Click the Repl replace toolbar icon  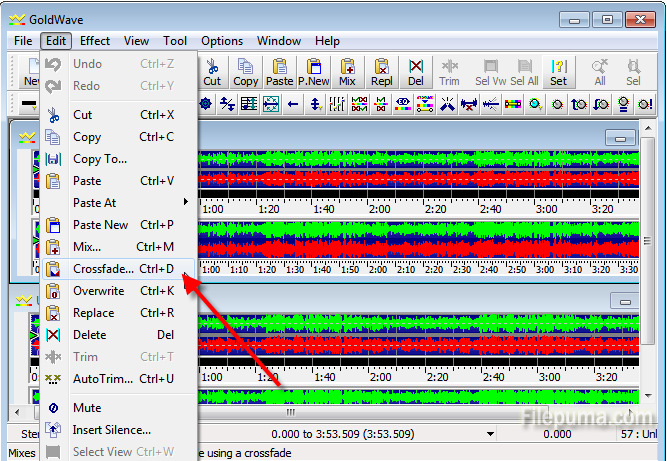(381, 71)
